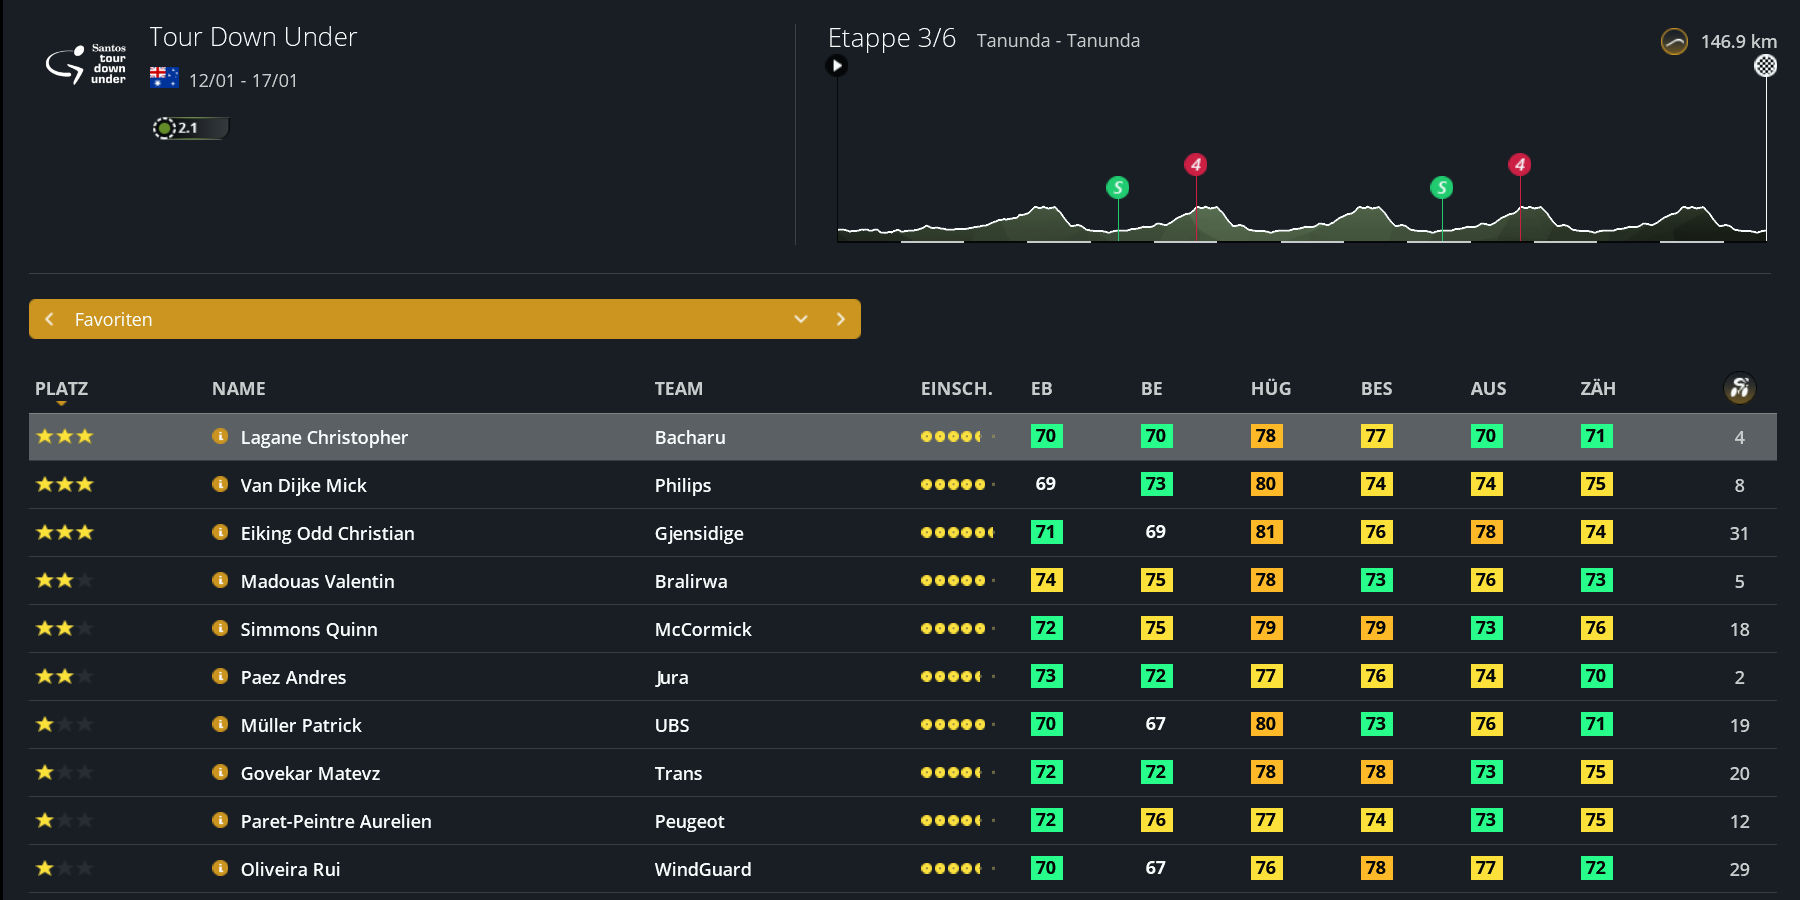
Task: Click team name McCormick
Action: click(x=703, y=629)
